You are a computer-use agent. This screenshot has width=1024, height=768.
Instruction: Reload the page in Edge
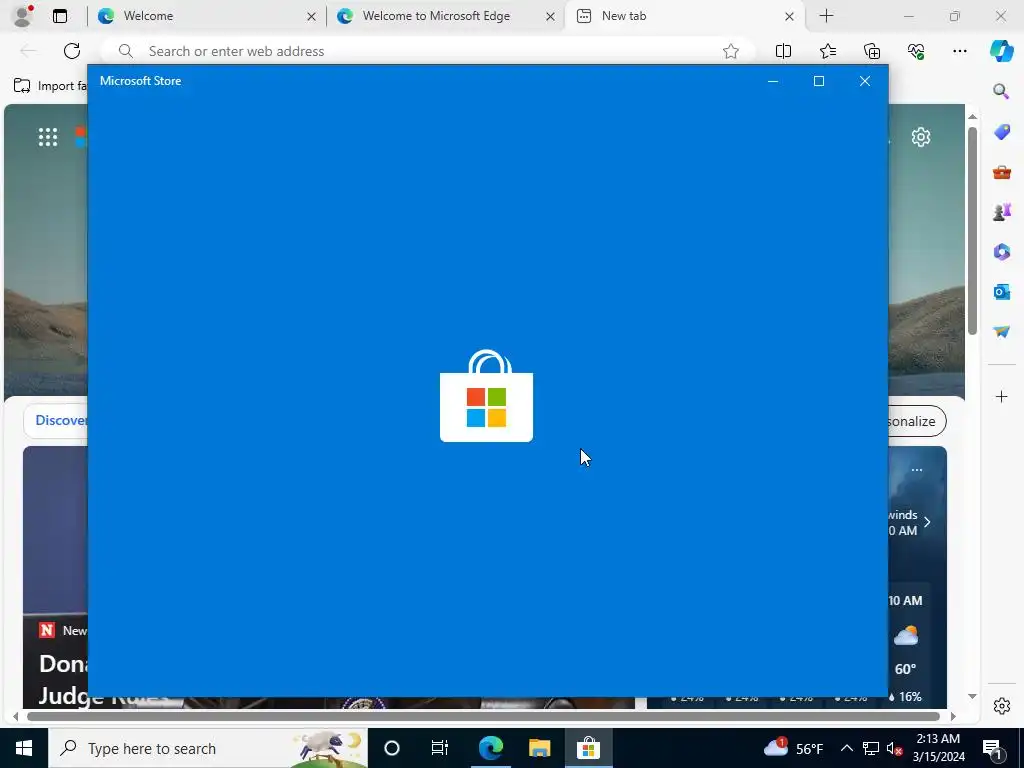tap(72, 51)
